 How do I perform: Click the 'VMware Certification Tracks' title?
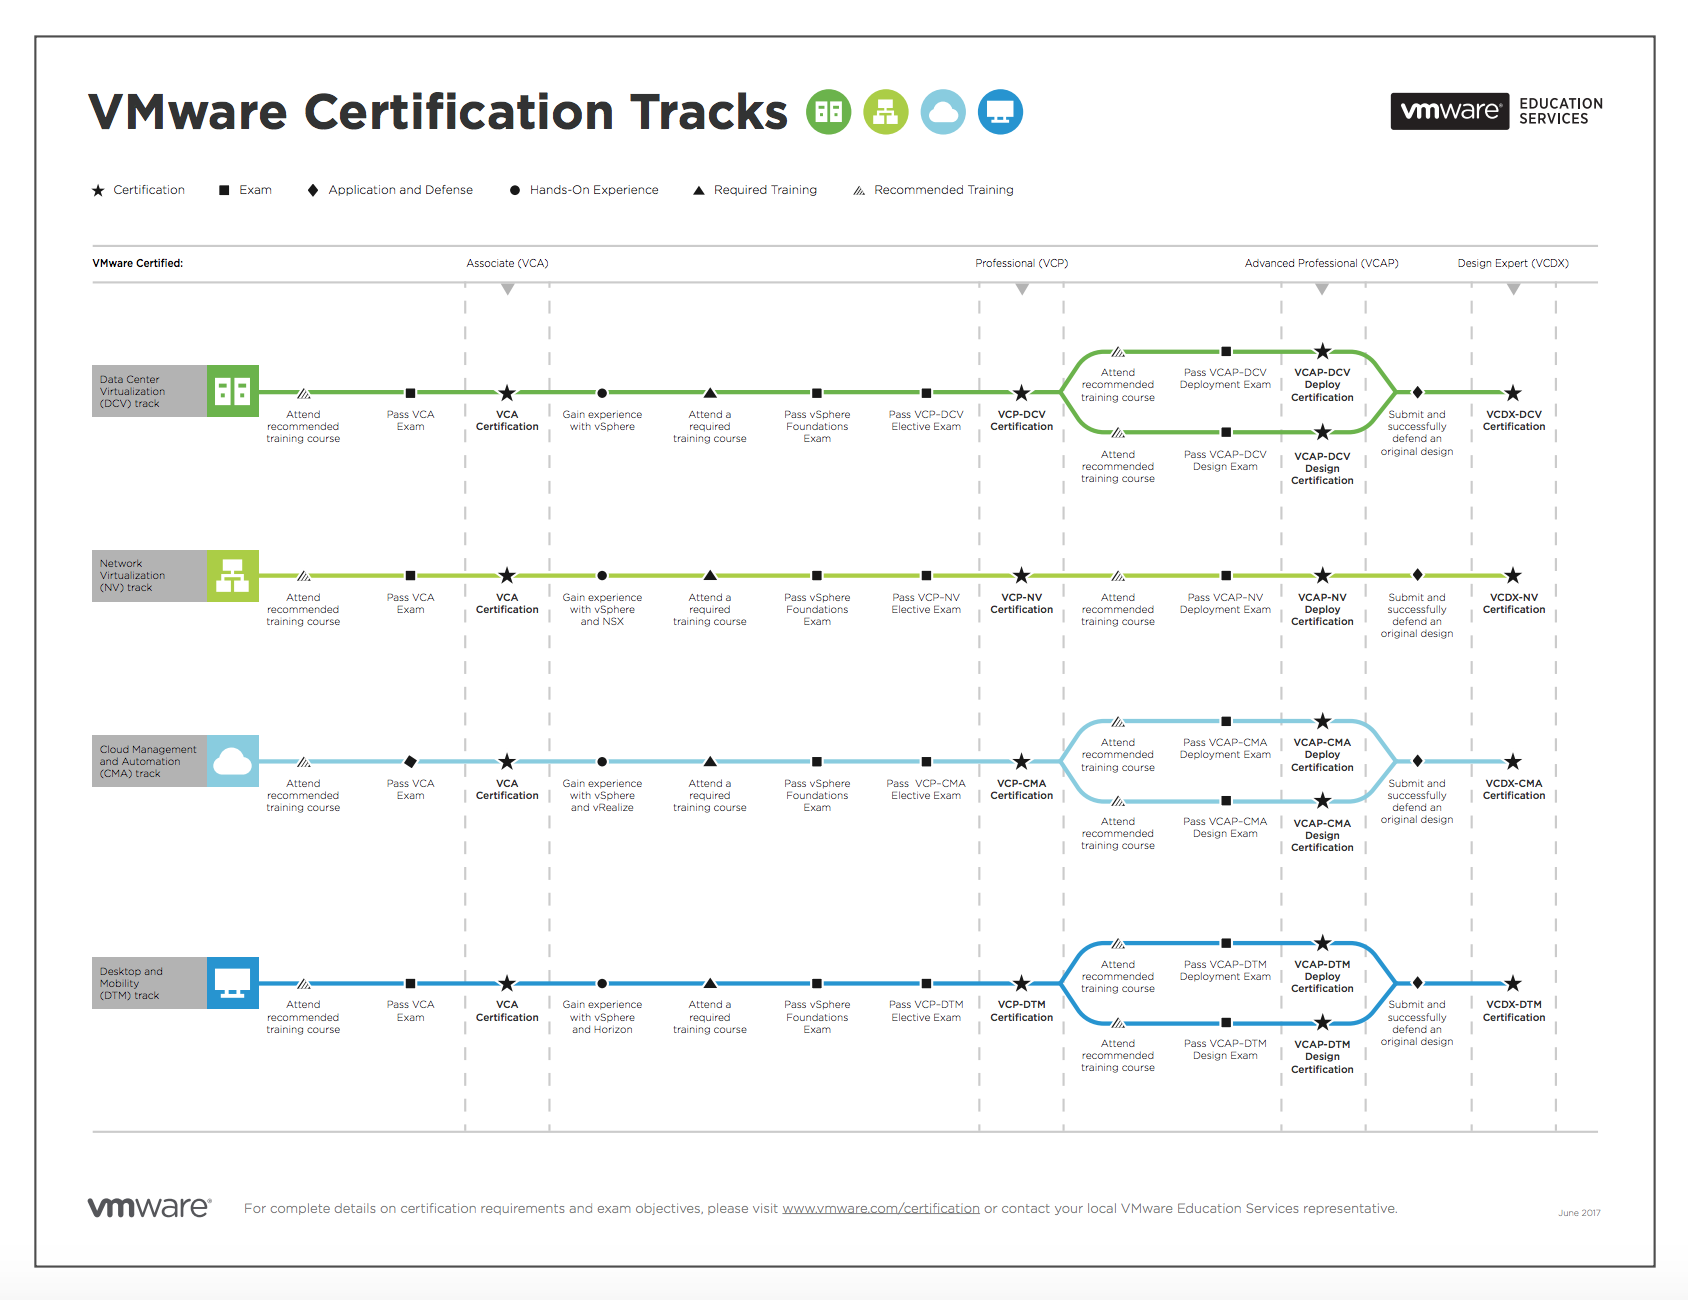(438, 112)
